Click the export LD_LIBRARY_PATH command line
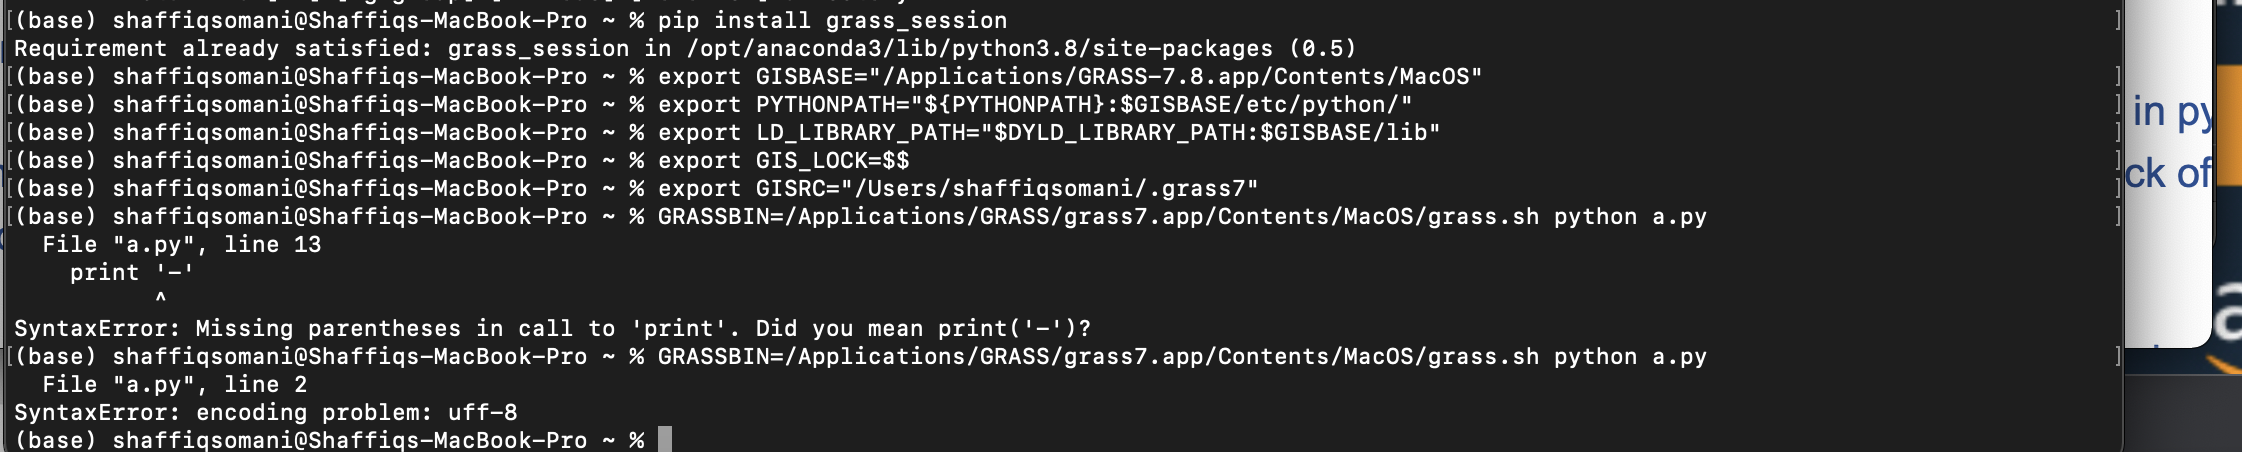 1049,132
